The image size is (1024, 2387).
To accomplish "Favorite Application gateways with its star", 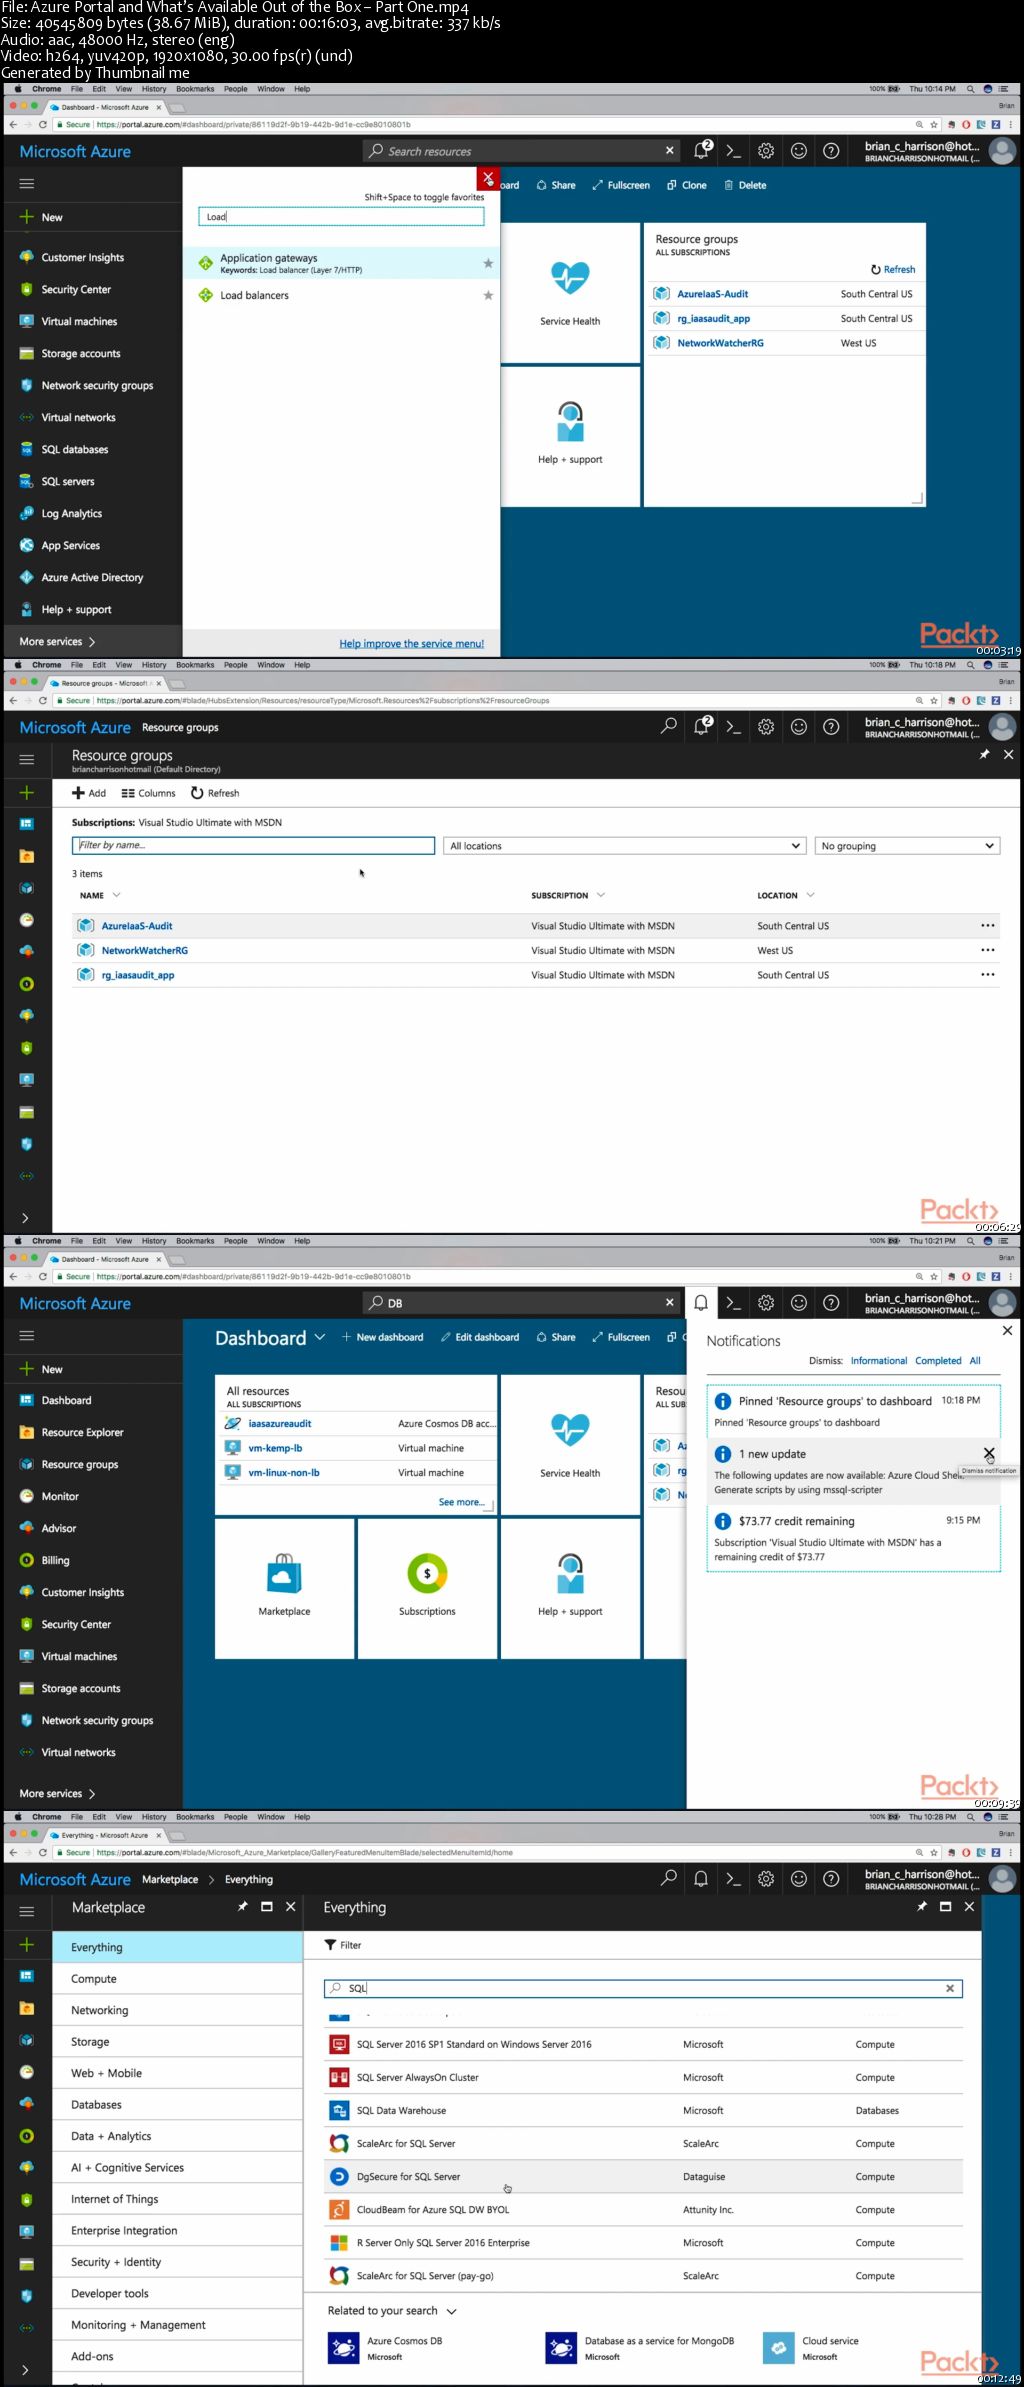I will 488,263.
